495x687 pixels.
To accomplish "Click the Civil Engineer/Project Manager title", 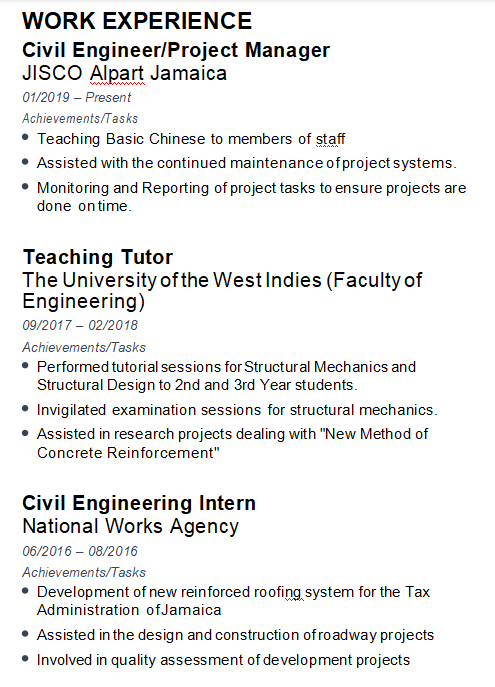I will (176, 50).
